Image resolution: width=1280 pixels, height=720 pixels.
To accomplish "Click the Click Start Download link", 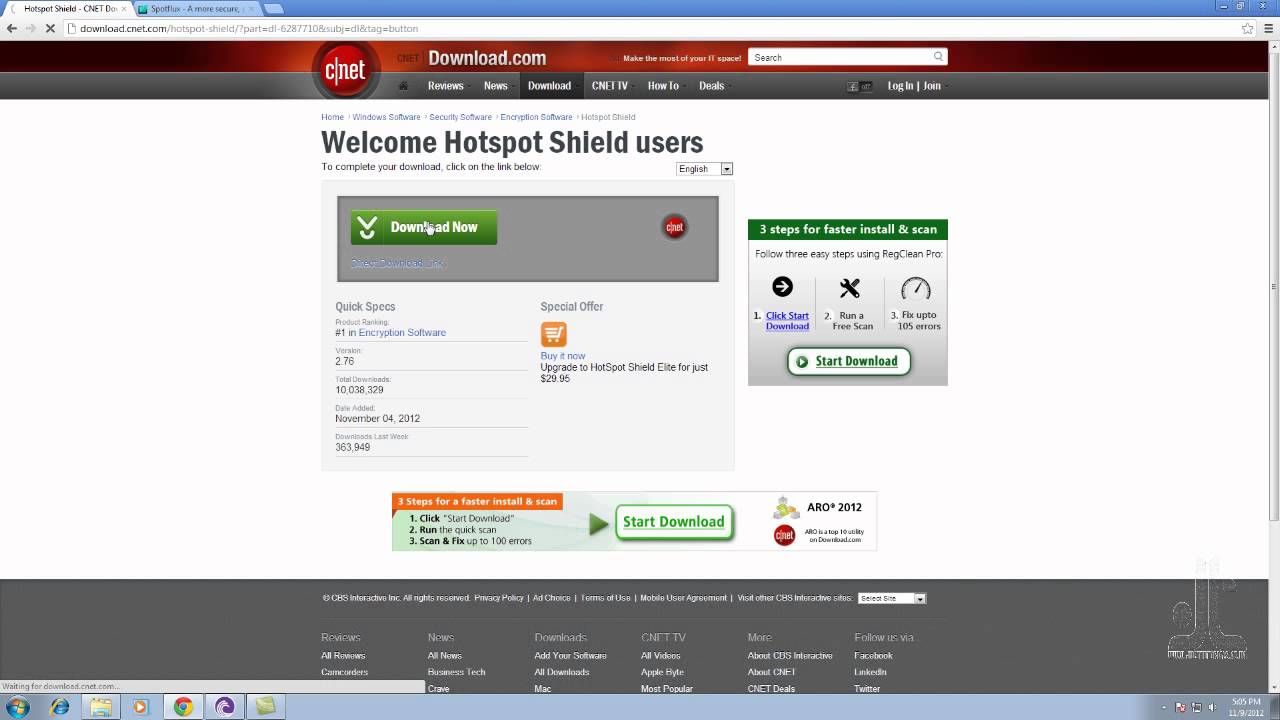I will [x=787, y=321].
